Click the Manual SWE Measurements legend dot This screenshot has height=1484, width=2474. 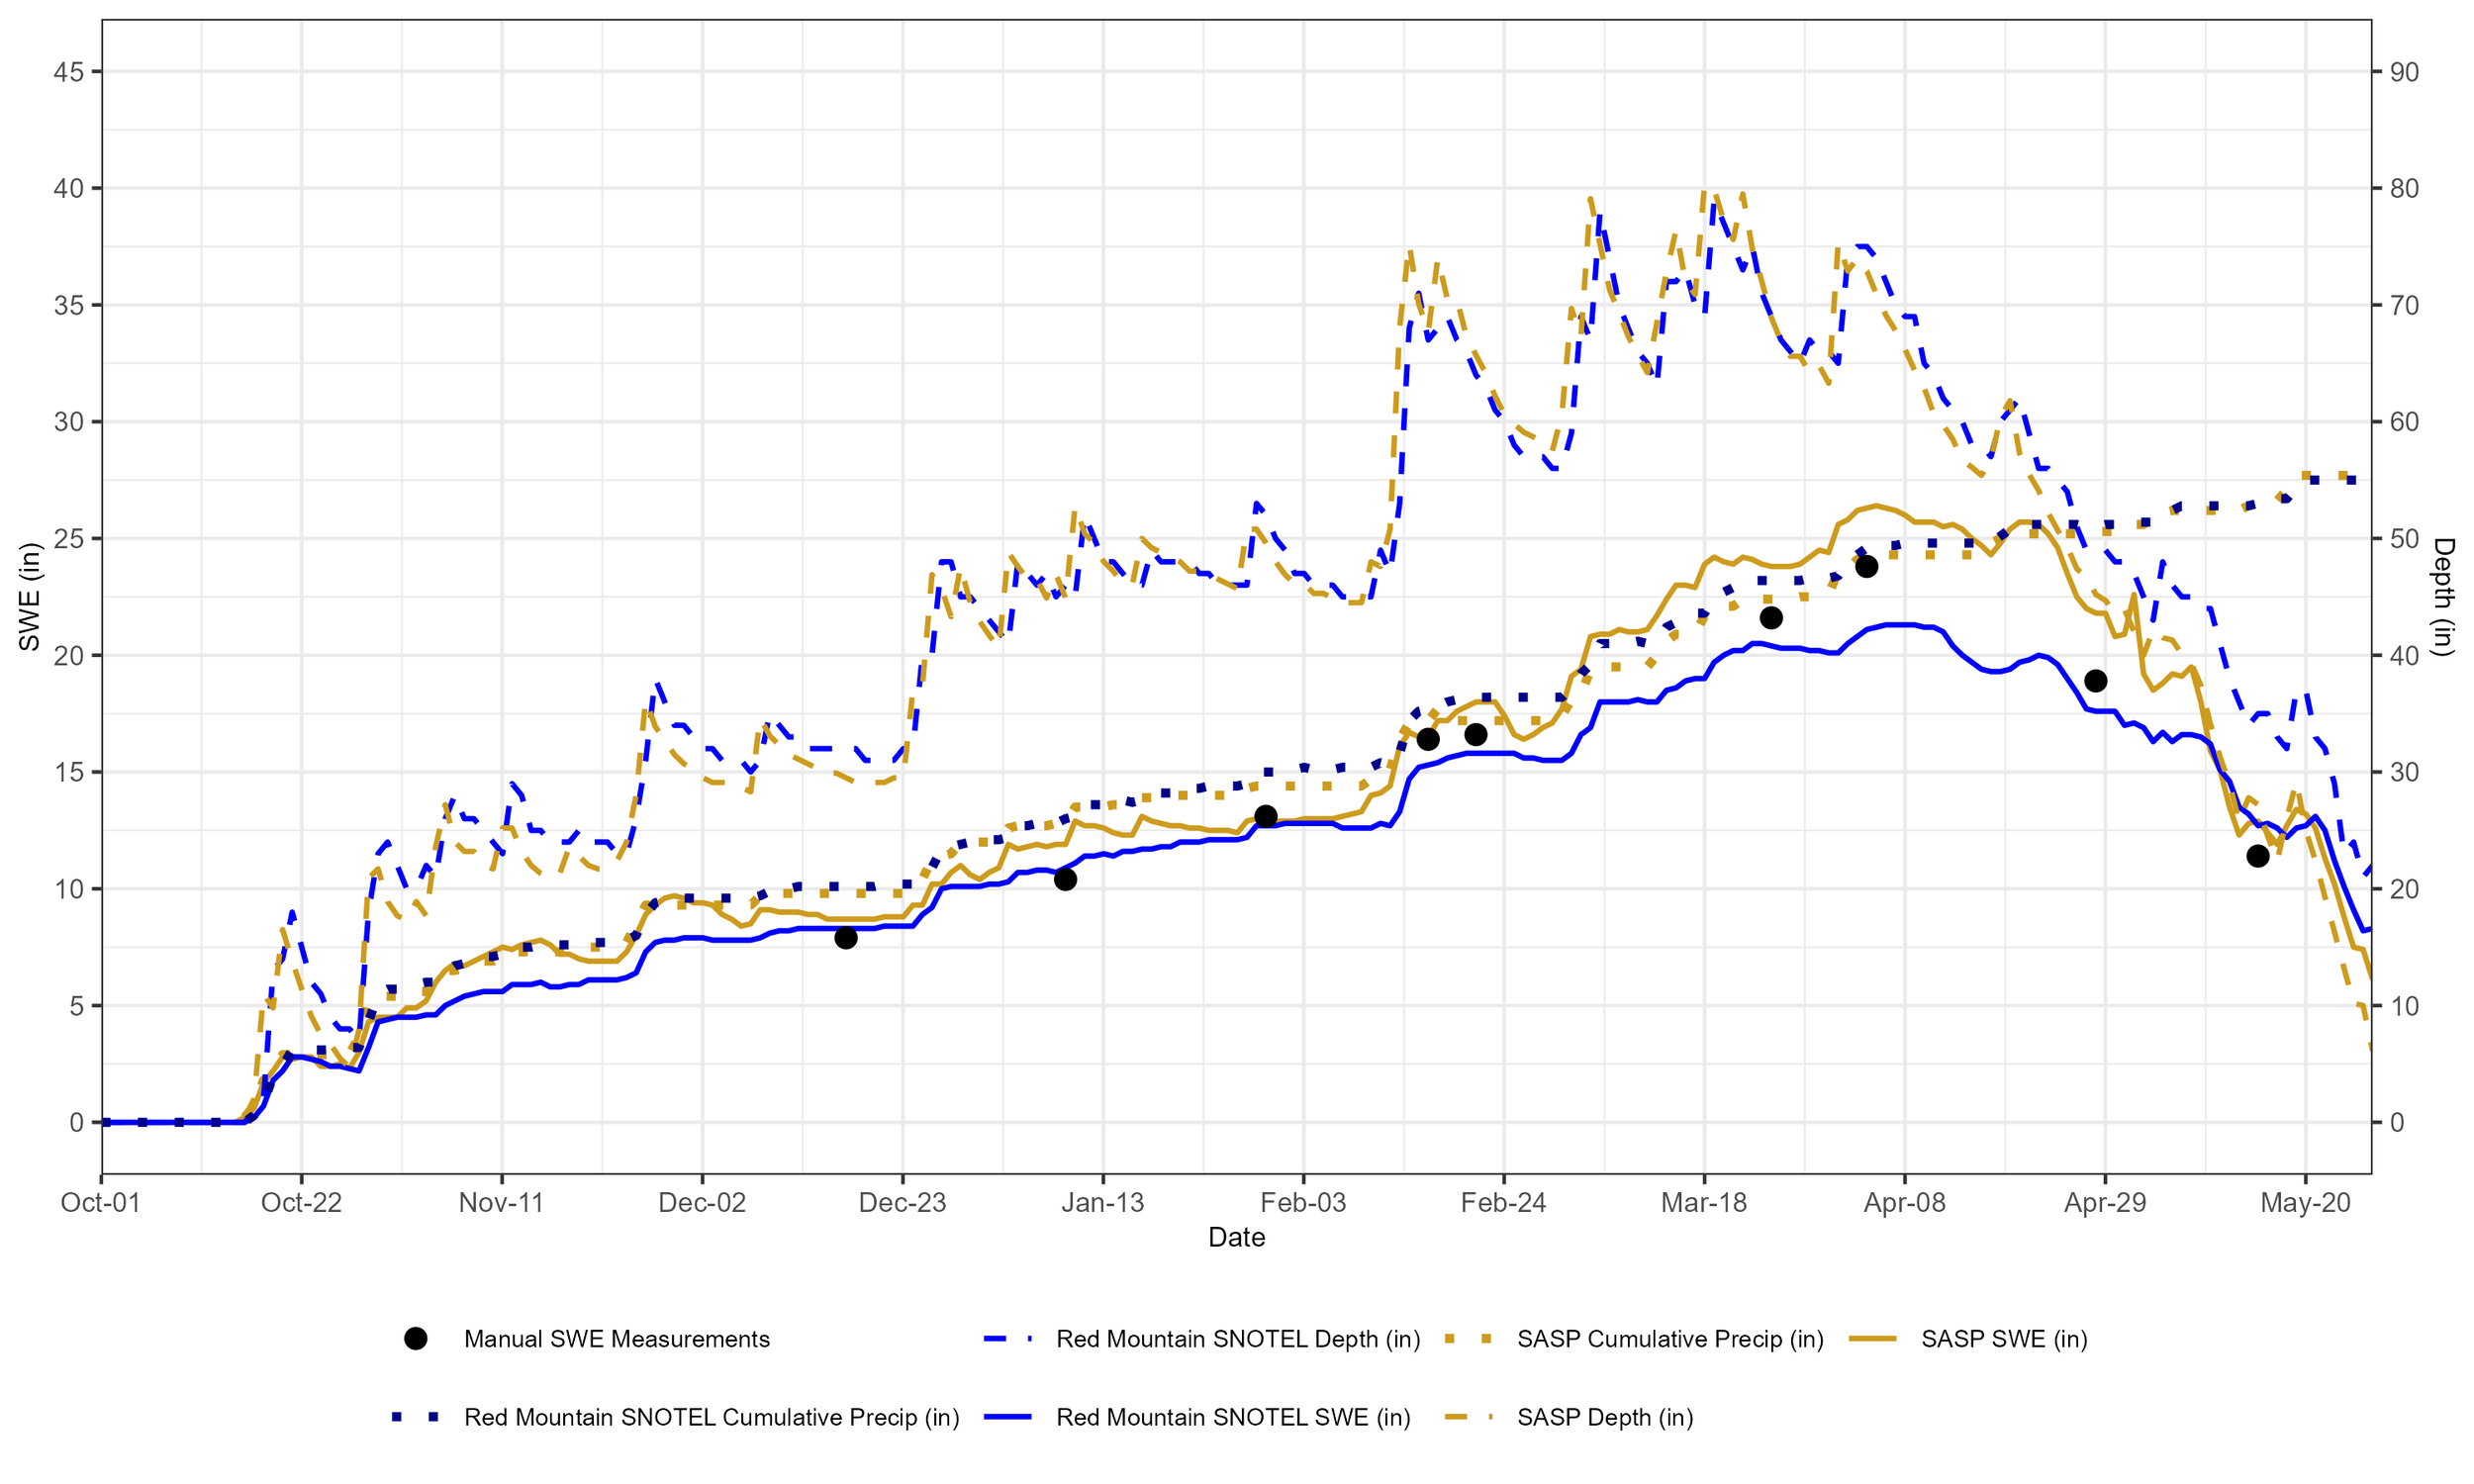415,1339
